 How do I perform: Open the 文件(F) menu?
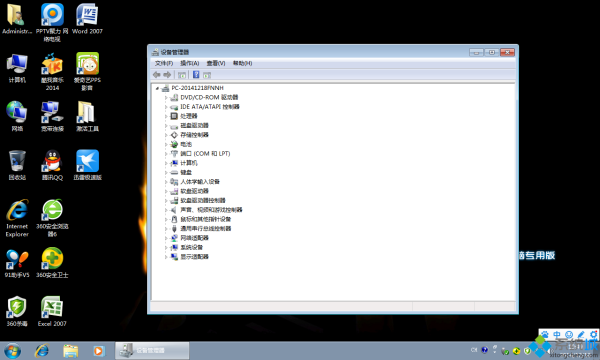click(164, 63)
